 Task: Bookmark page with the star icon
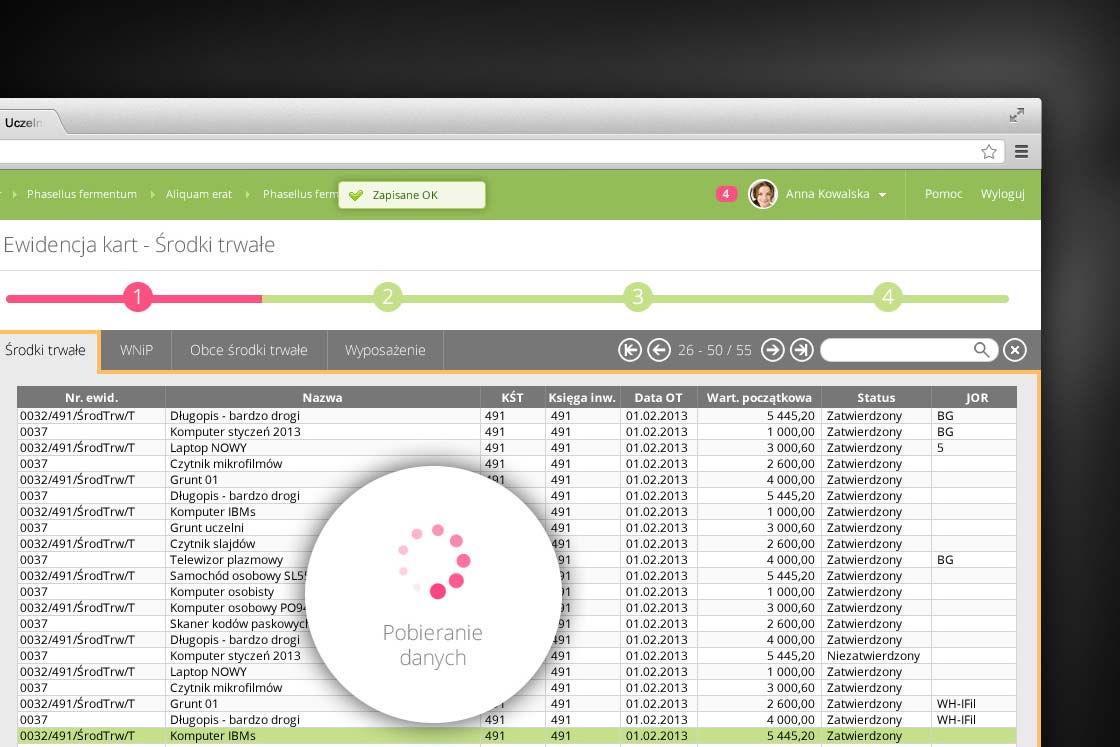989,152
